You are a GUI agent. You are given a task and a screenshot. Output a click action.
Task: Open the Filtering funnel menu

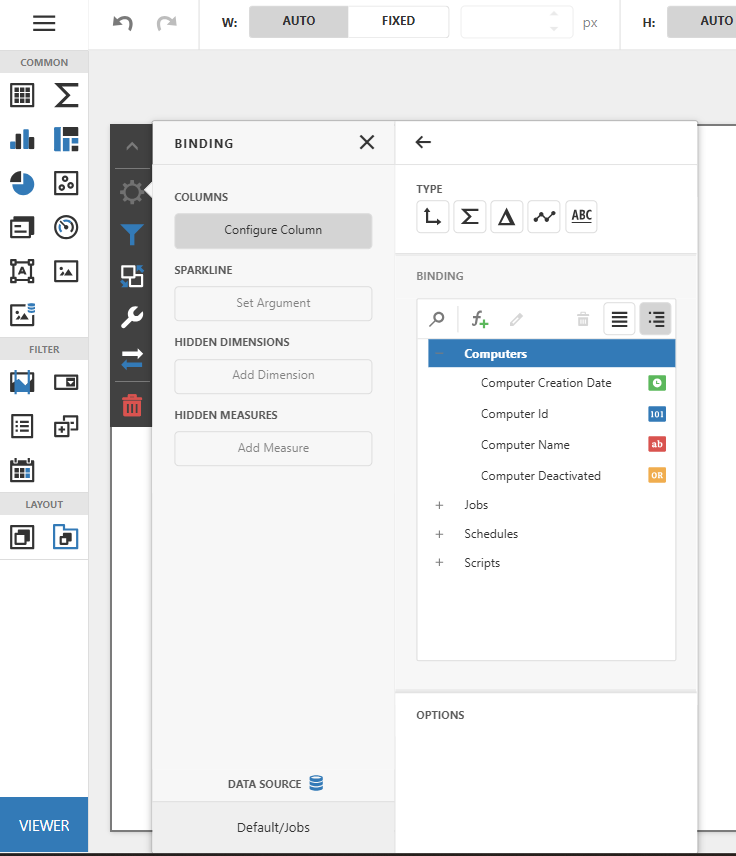point(132,235)
